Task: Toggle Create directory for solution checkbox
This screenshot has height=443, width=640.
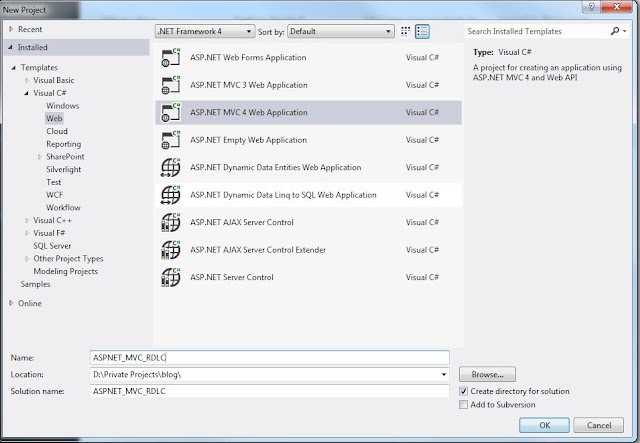Action: coord(463,391)
